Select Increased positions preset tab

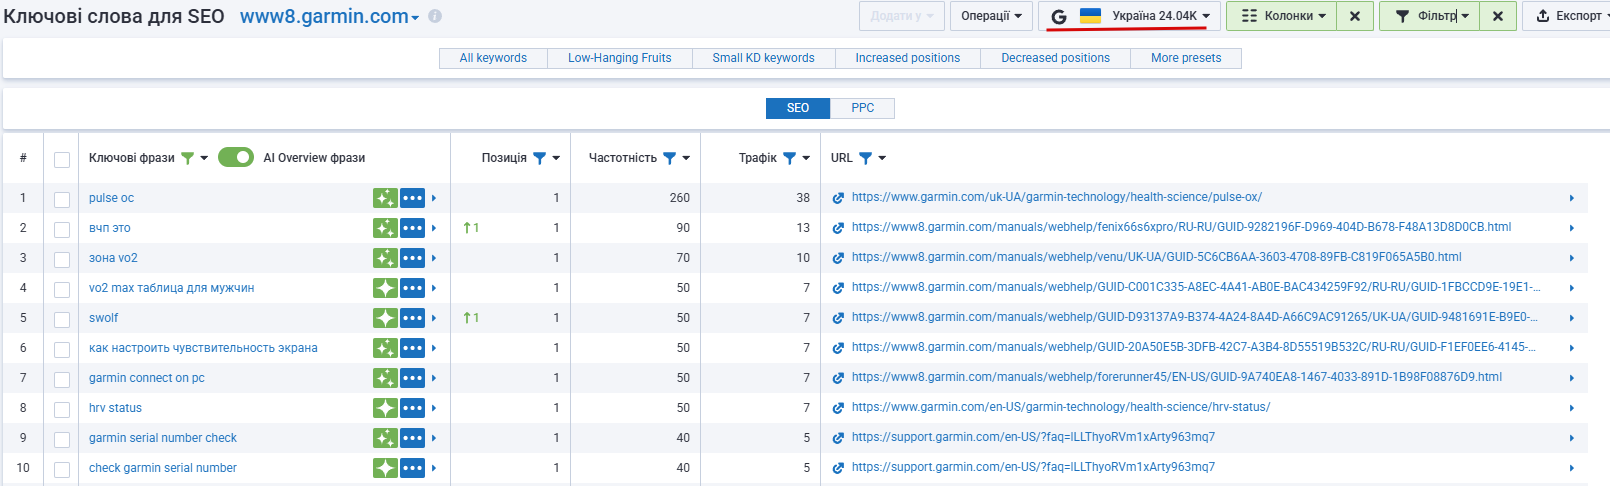[x=907, y=58]
